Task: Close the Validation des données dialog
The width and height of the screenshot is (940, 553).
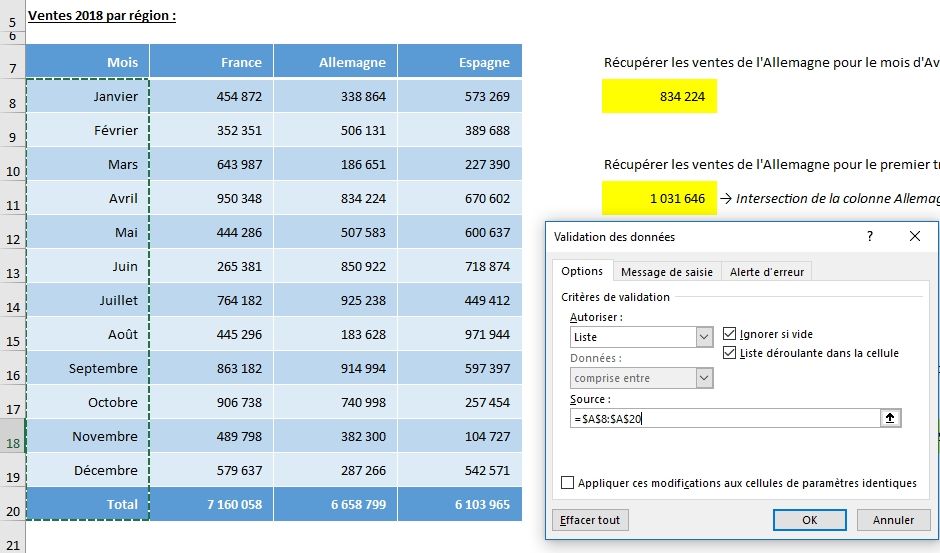Action: click(915, 237)
